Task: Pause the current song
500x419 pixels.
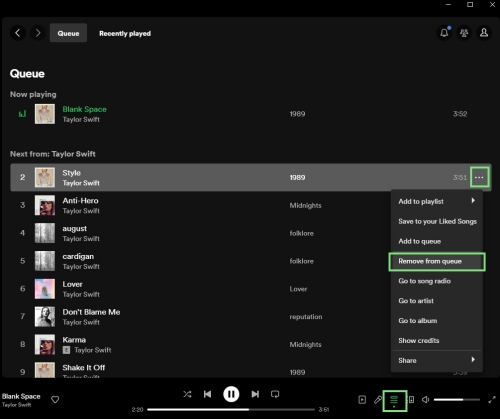Action: tap(231, 394)
